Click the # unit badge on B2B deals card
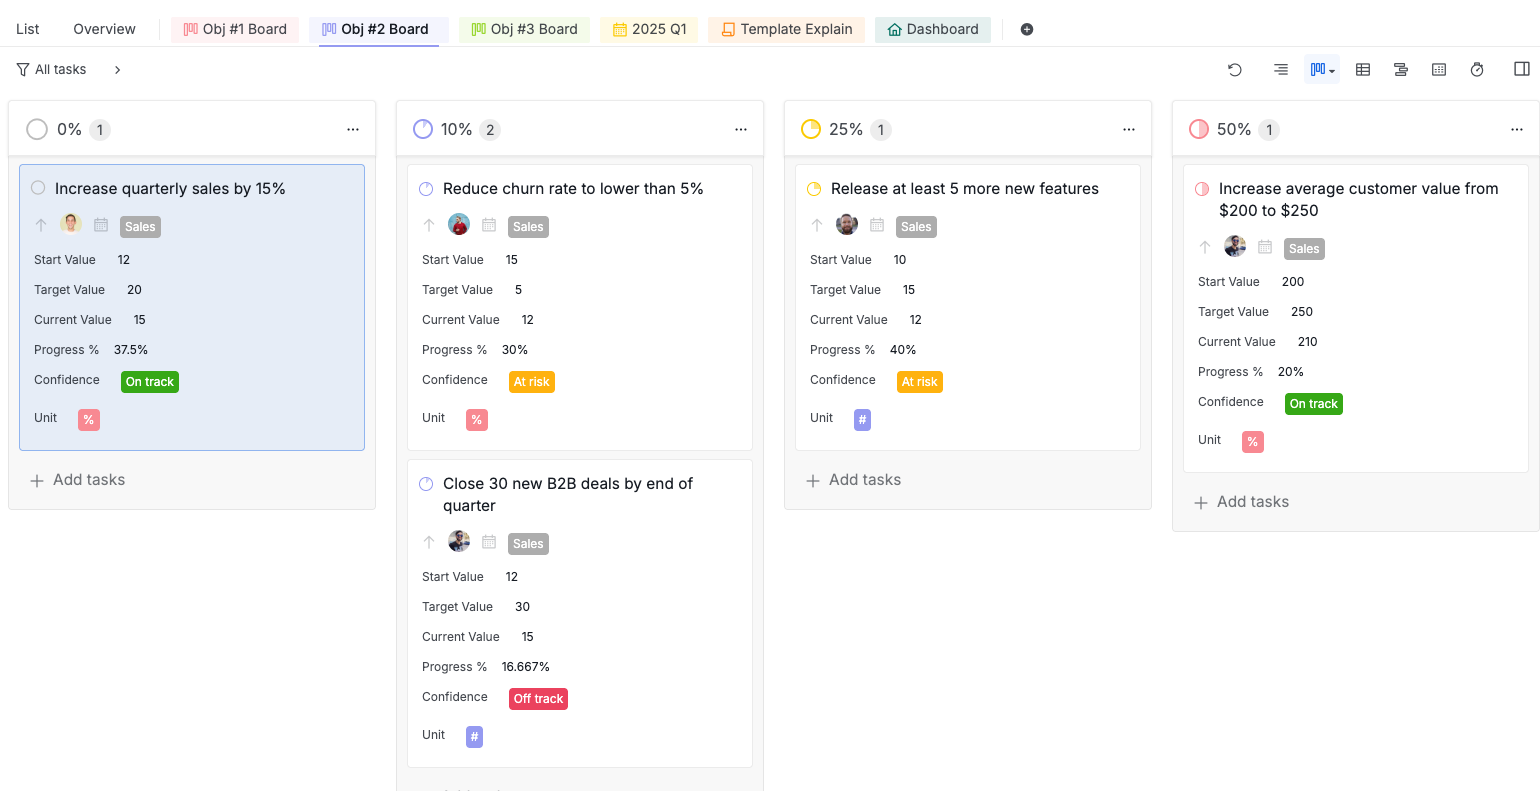 point(474,737)
